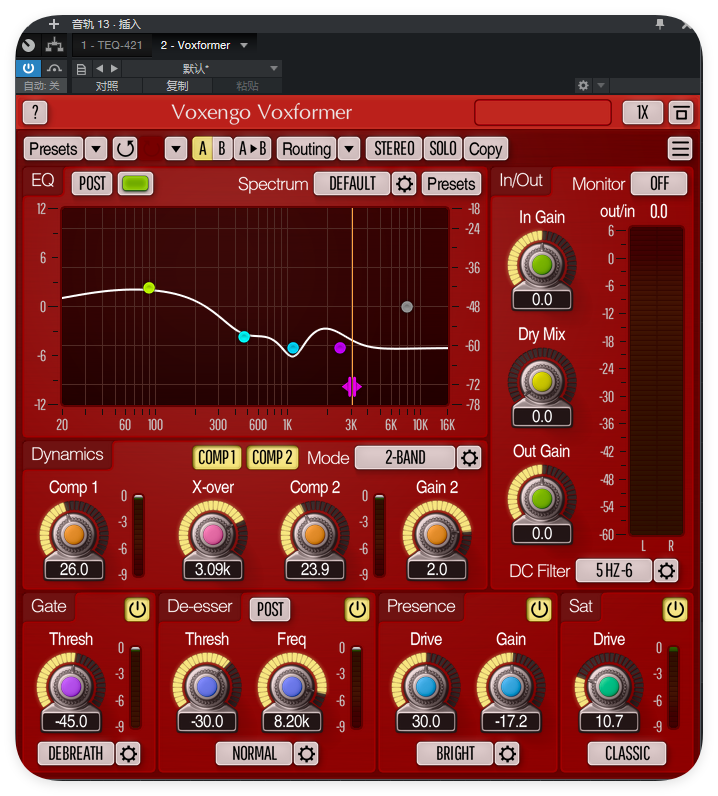Open the DC Filter 5 HZ-6 selector
Screen dimensions: 718x796
[613, 571]
